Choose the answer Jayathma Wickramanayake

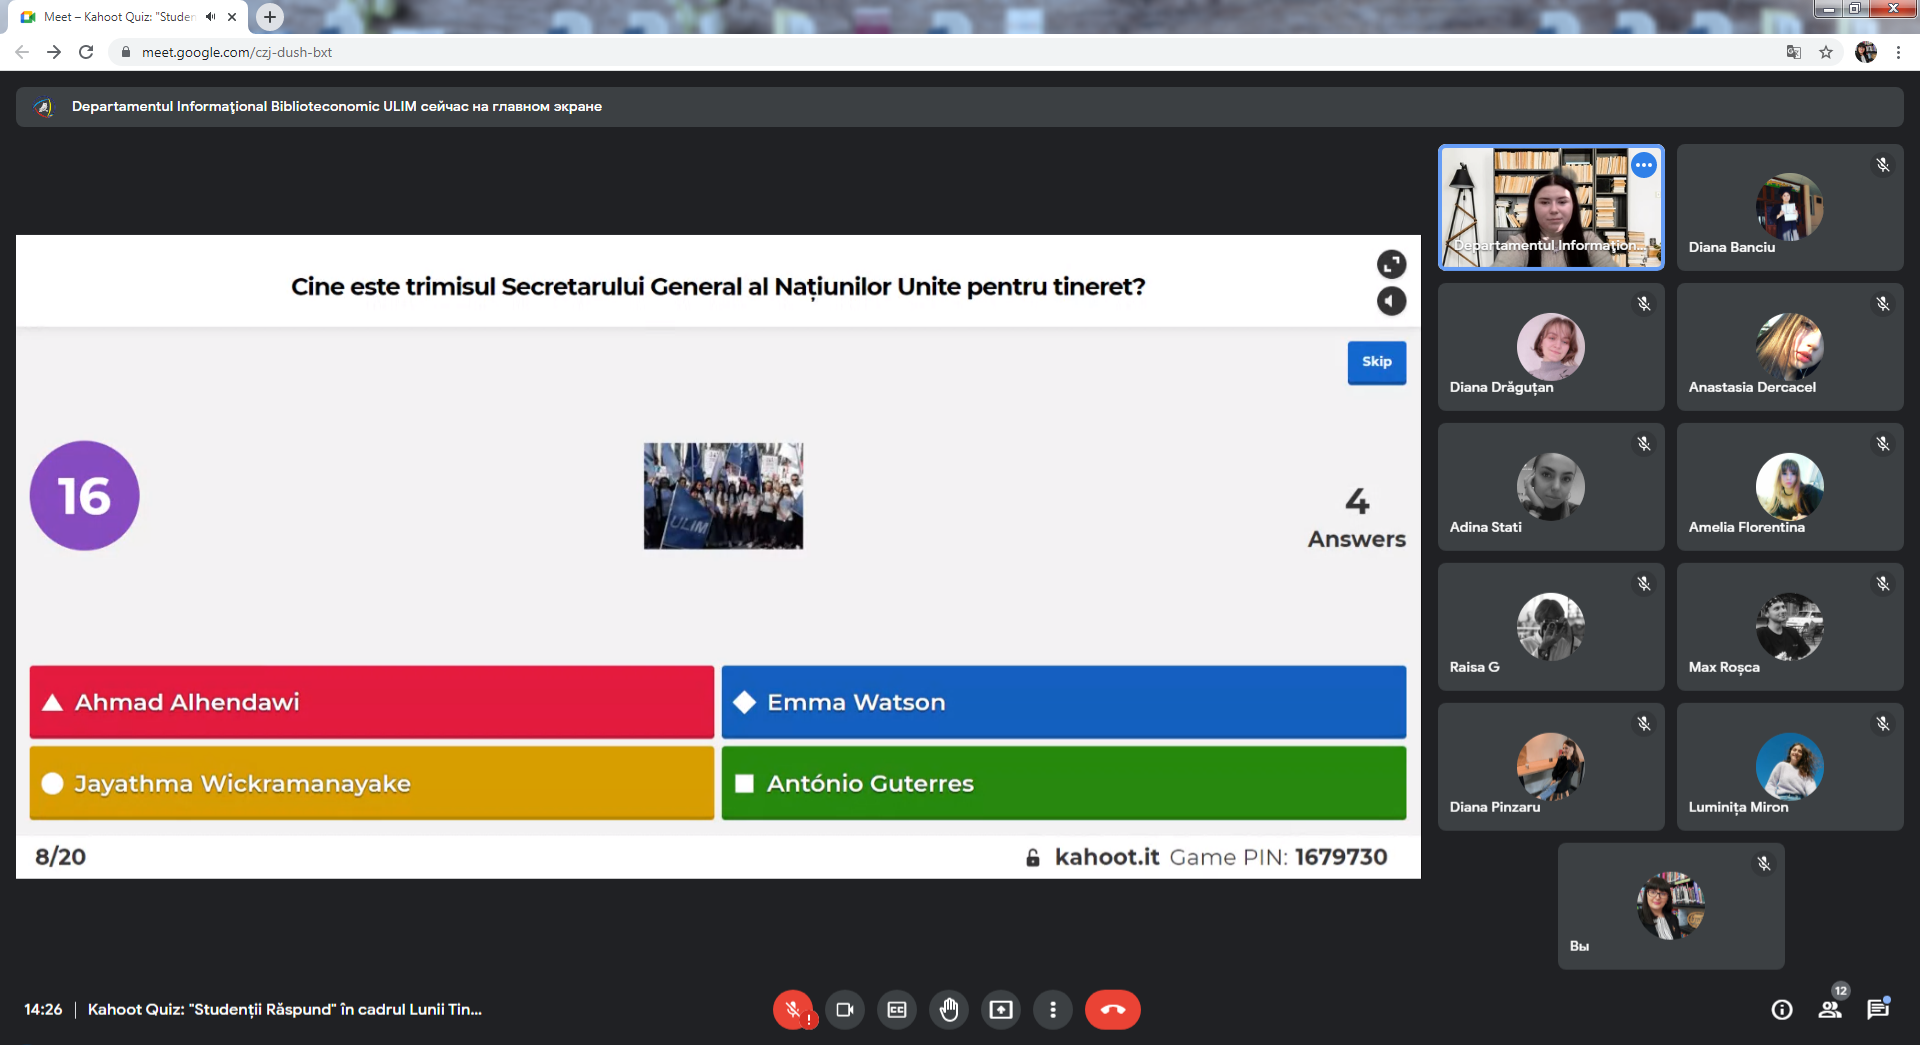372,783
